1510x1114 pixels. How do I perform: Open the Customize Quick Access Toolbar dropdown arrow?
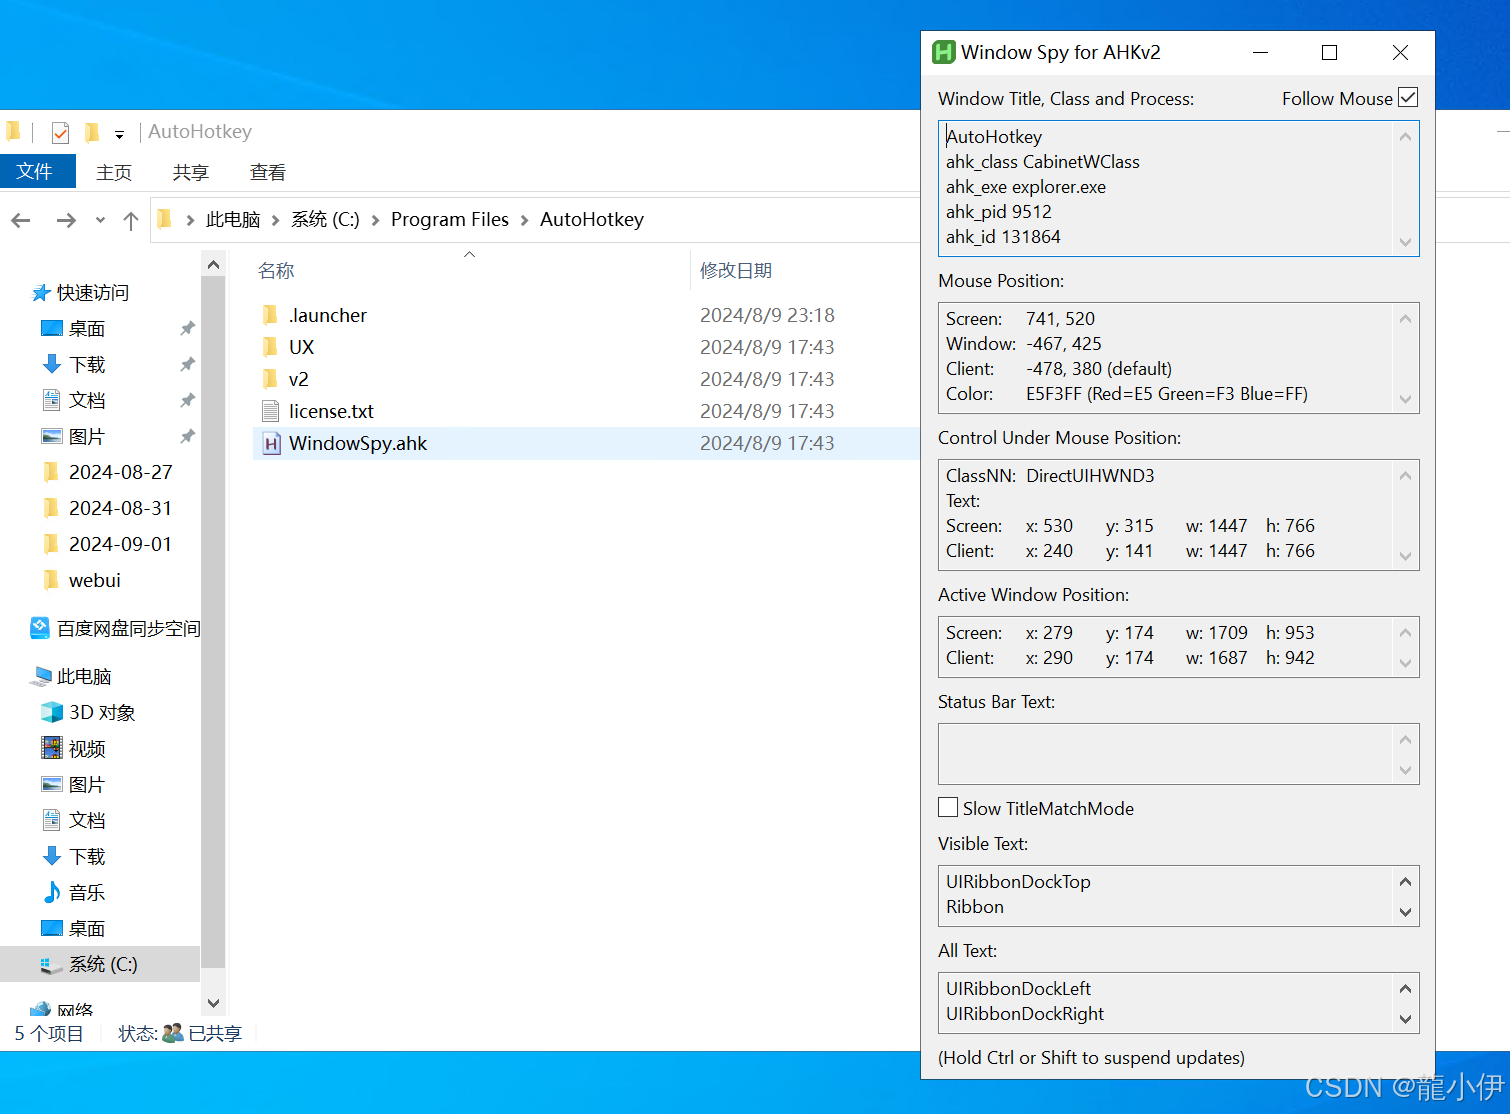(119, 133)
